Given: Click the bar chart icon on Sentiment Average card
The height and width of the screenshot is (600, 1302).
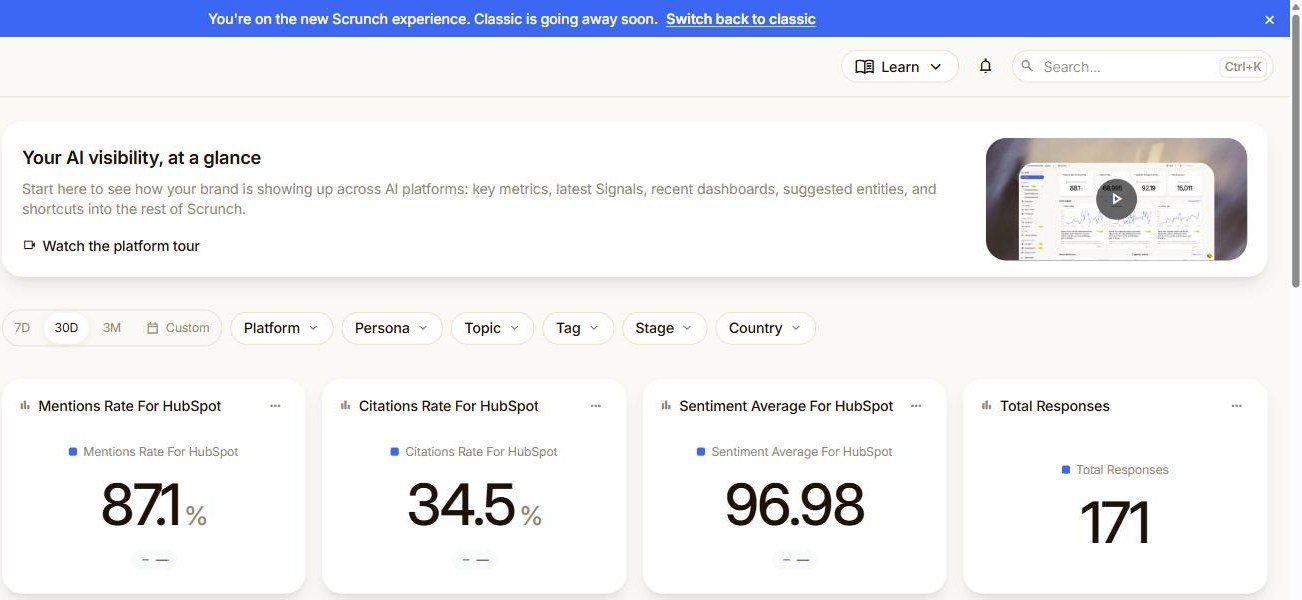Looking at the screenshot, I should (665, 405).
